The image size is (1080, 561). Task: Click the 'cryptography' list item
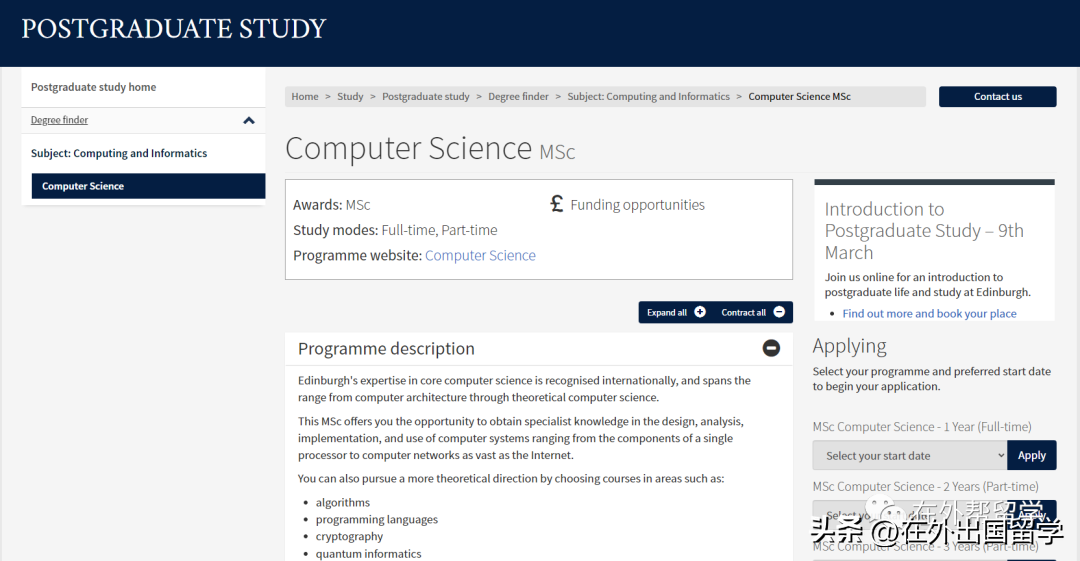(x=349, y=536)
